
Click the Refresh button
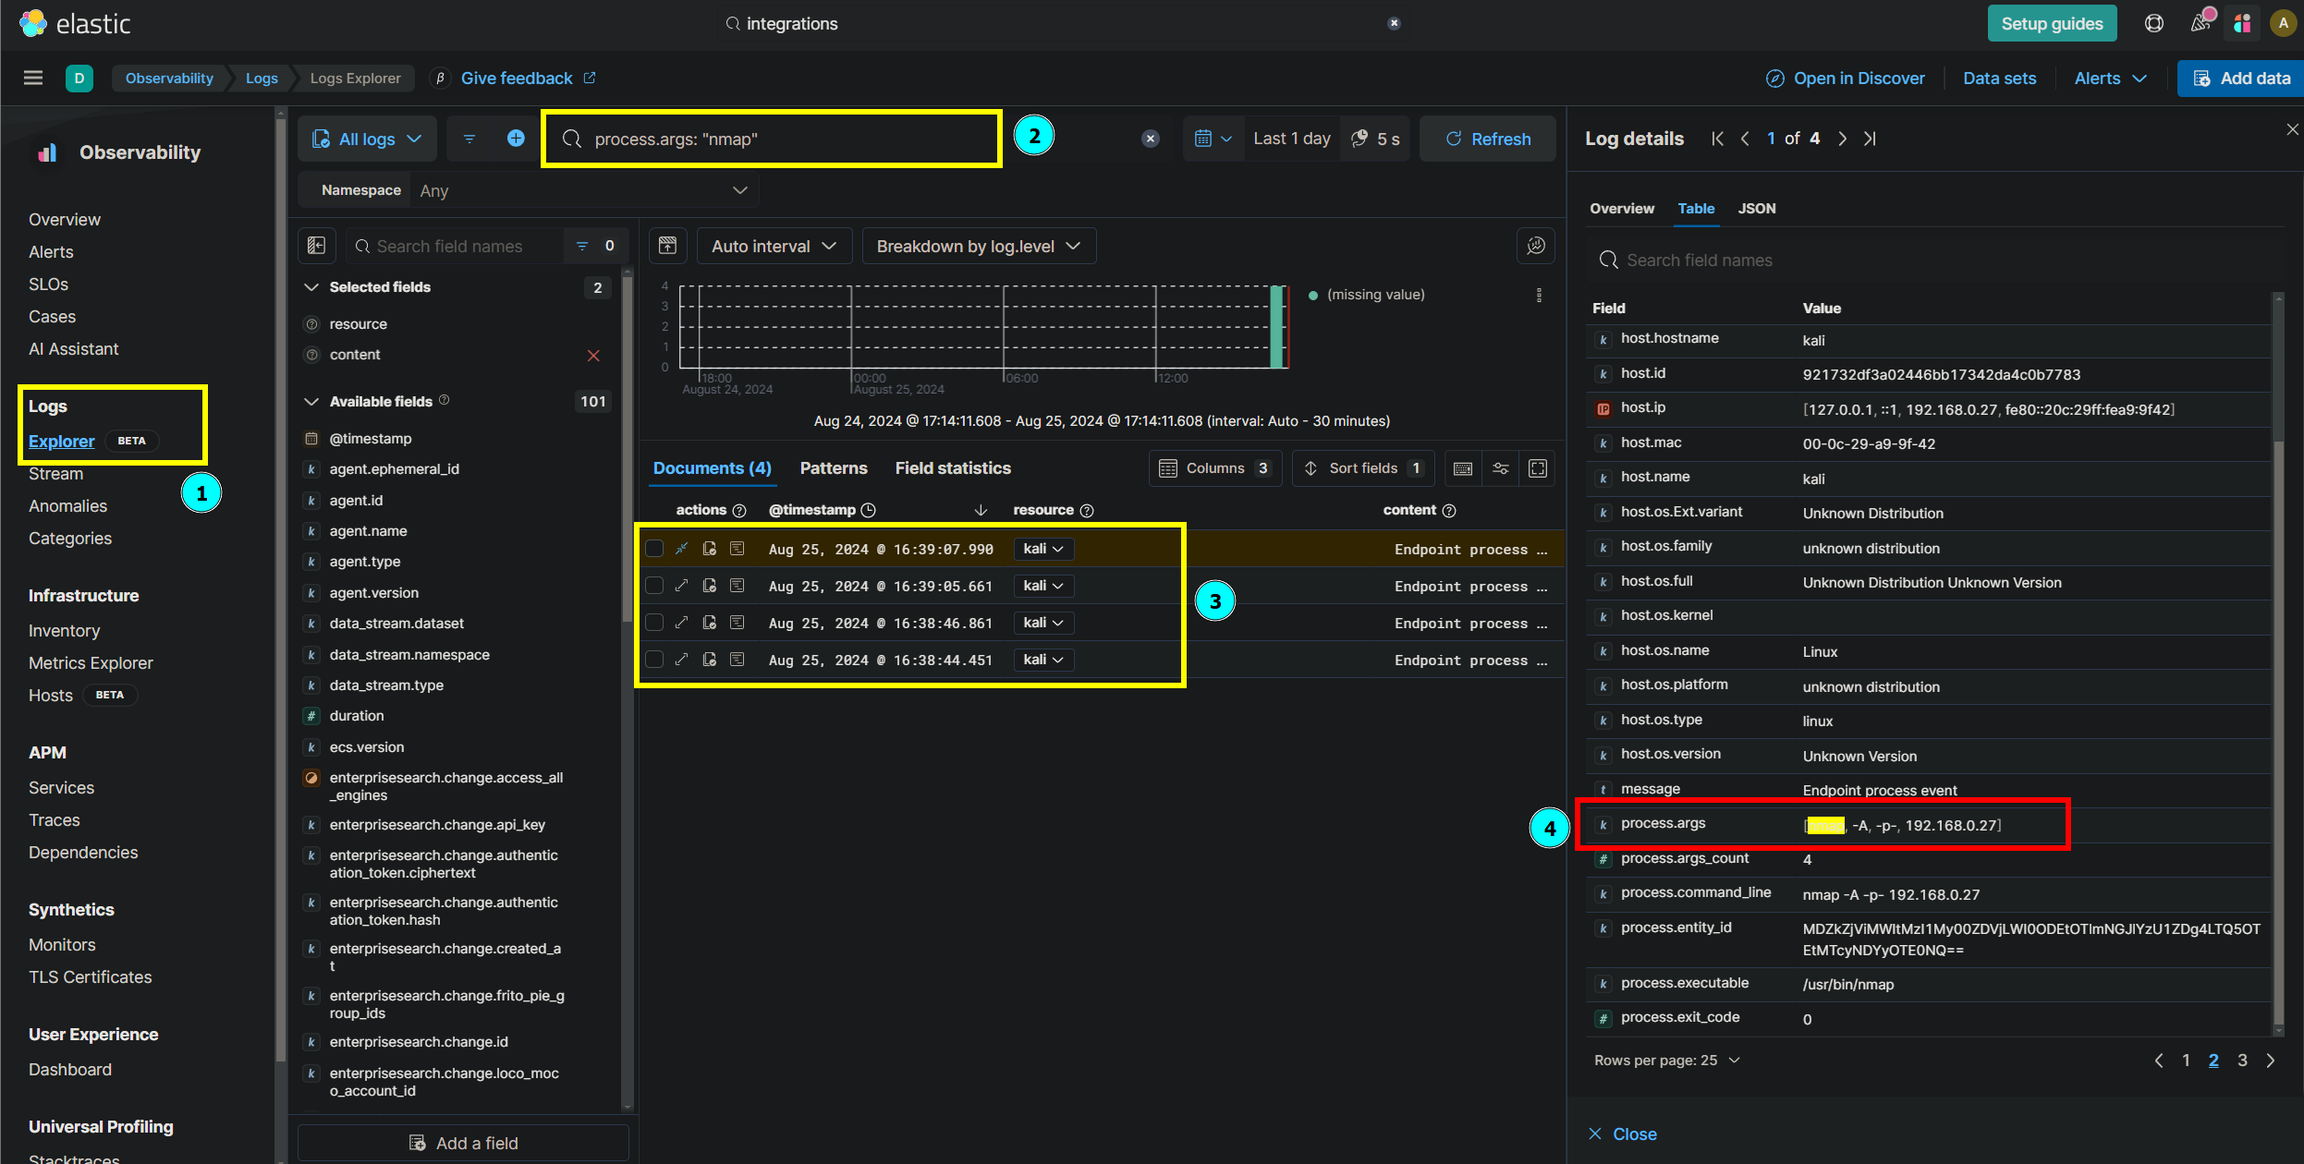[x=1487, y=139]
